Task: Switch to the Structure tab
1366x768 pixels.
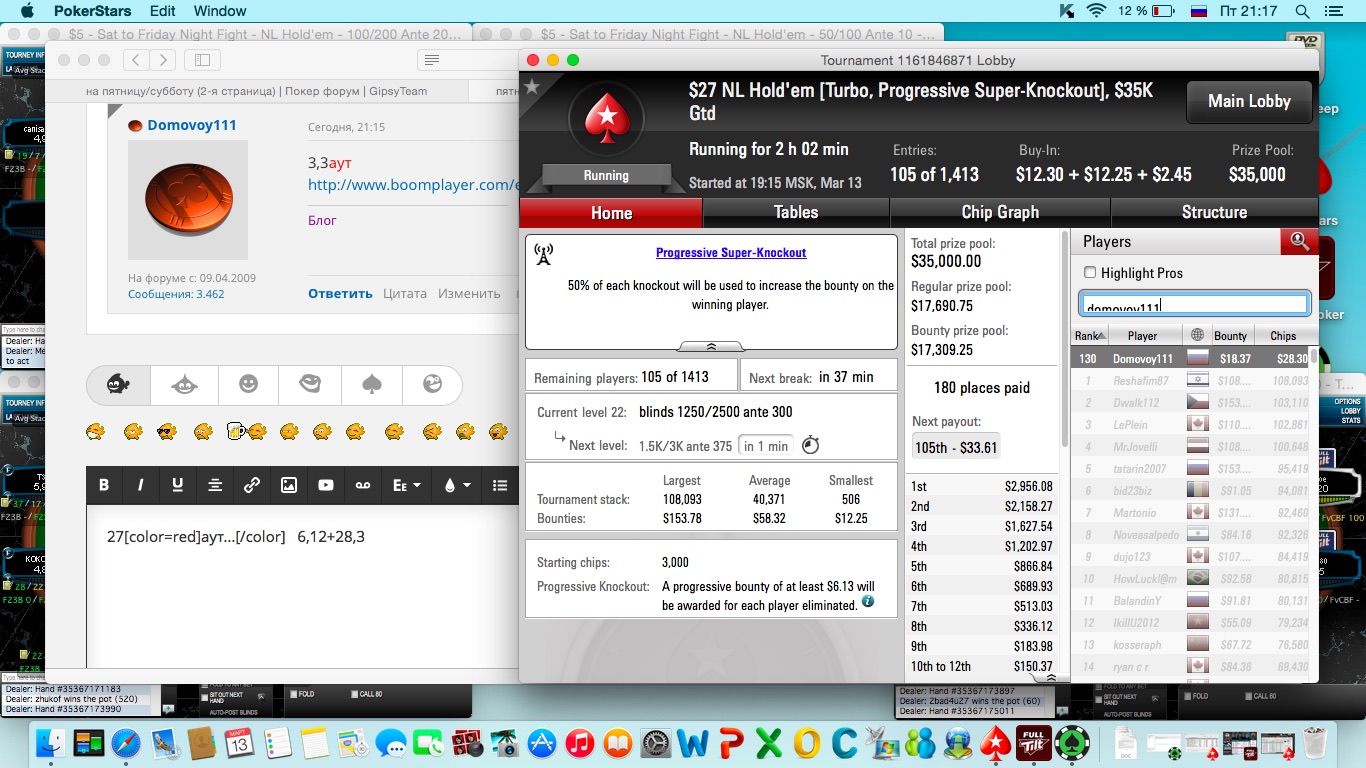Action: pyautogui.click(x=1214, y=212)
